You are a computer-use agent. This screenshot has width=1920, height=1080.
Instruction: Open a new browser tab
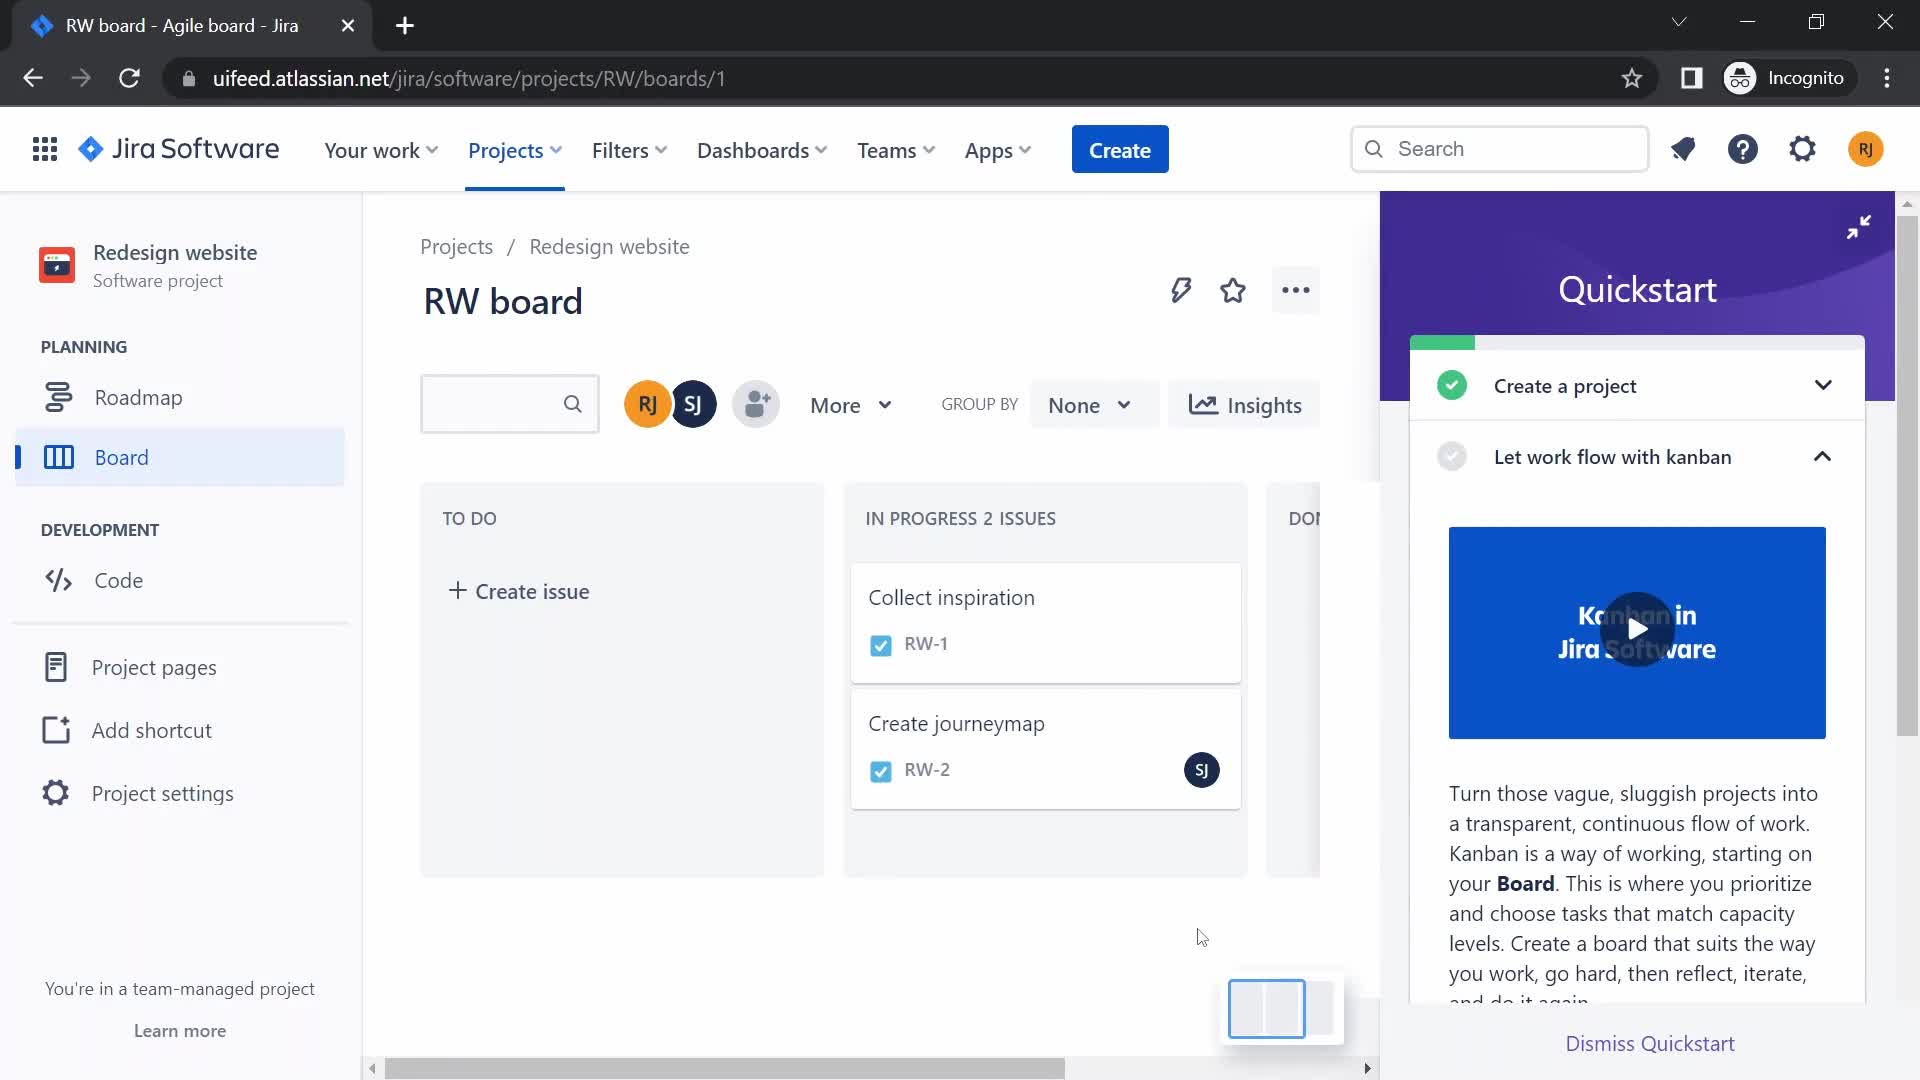[x=405, y=26]
